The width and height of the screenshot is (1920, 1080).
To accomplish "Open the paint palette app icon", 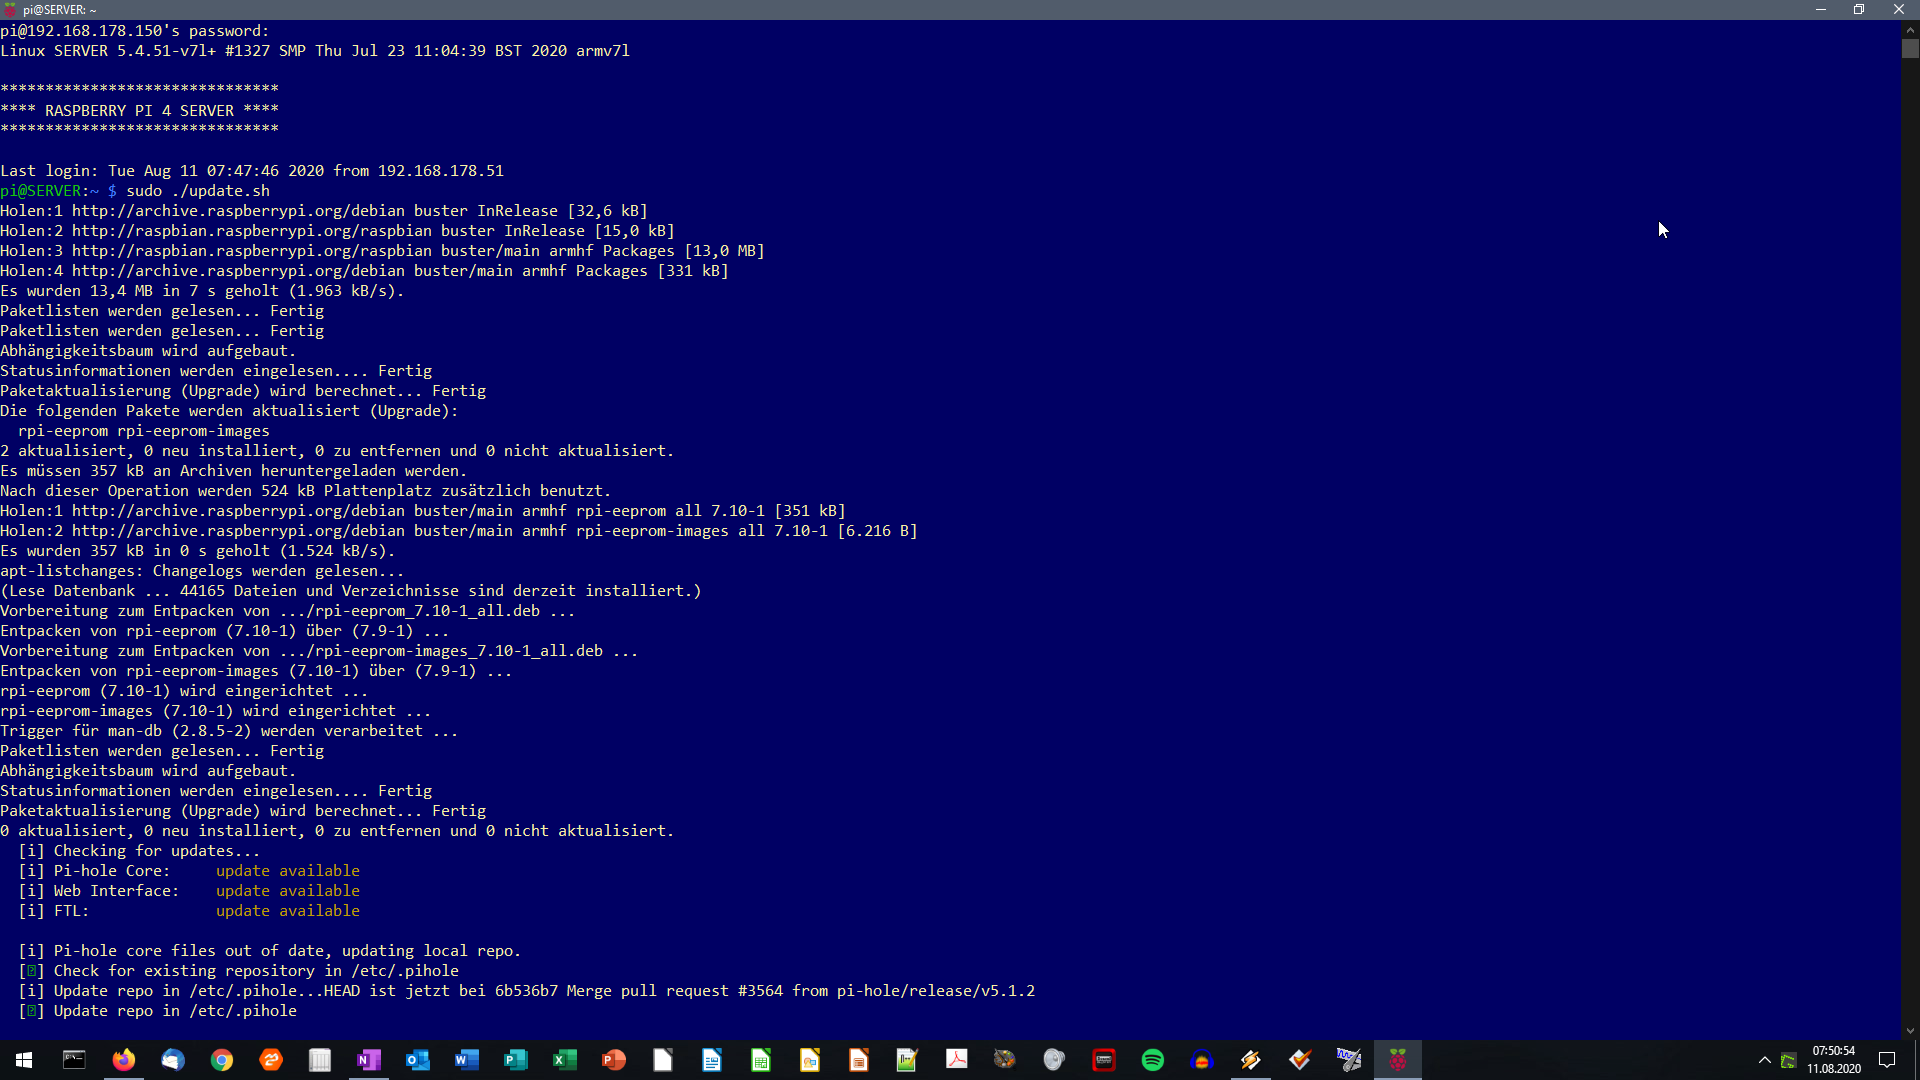I will point(1005,1060).
